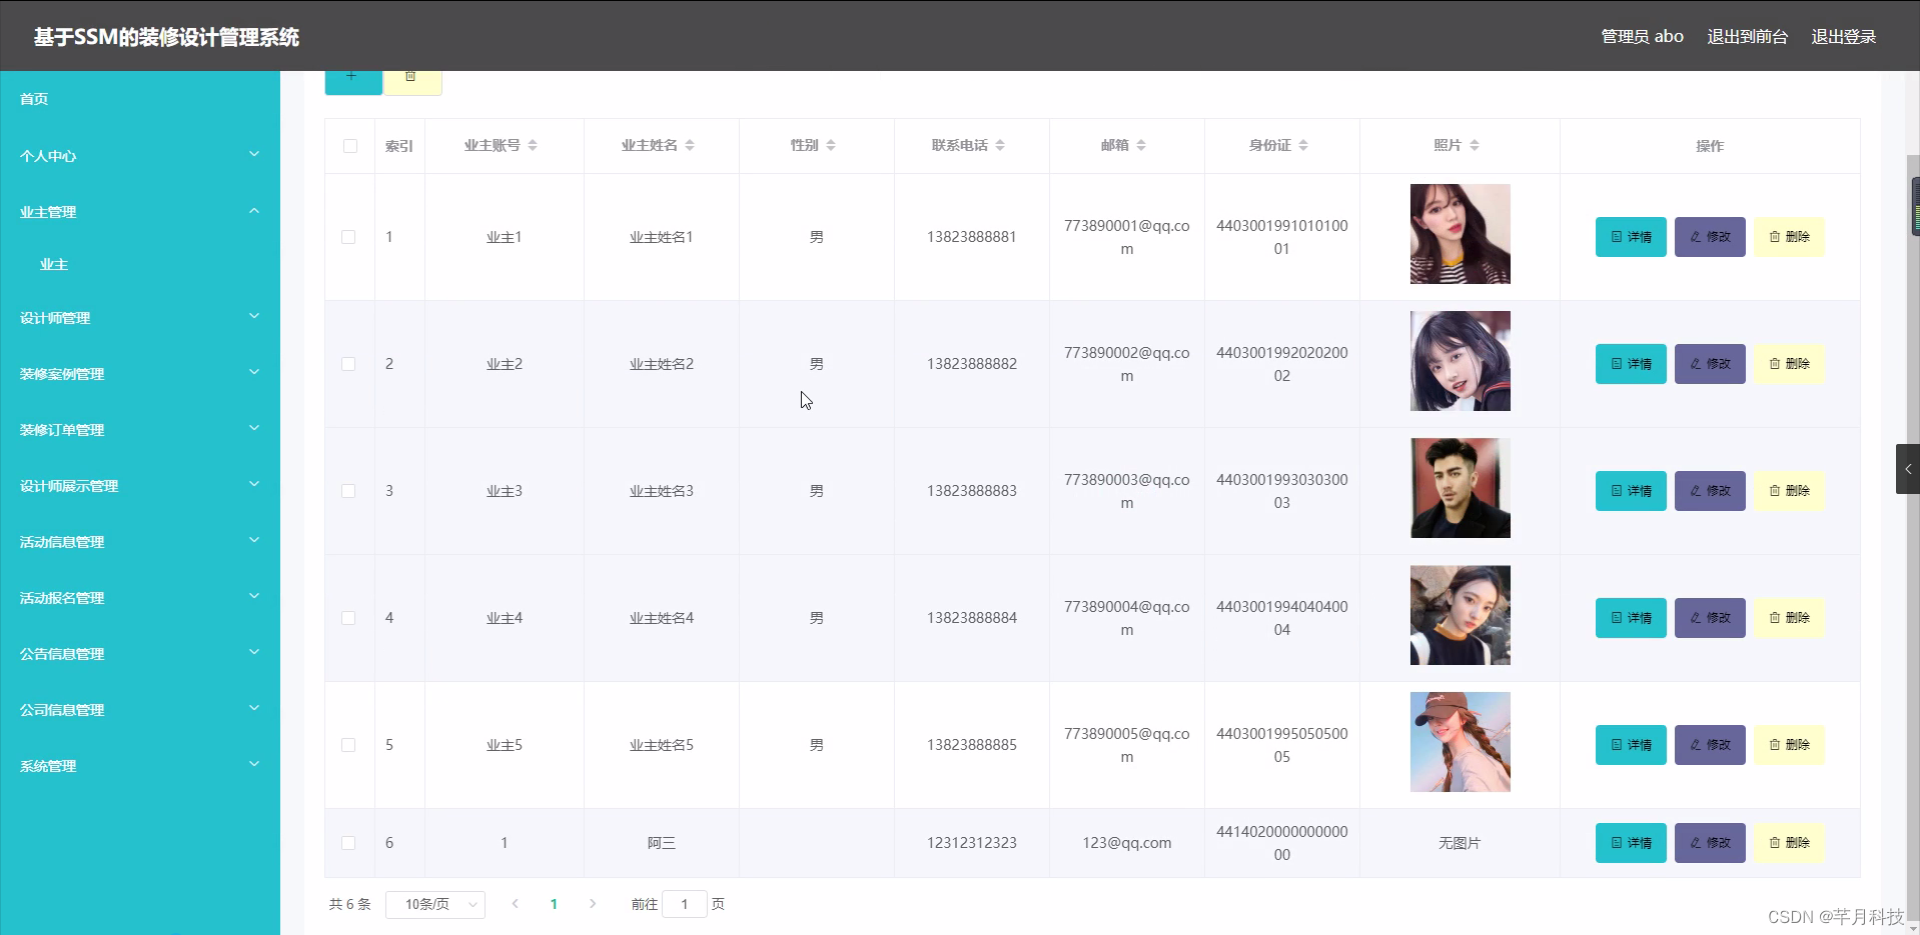Sort the 邮箱 column with its sort arrows
The height and width of the screenshot is (935, 1920).
[1143, 145]
